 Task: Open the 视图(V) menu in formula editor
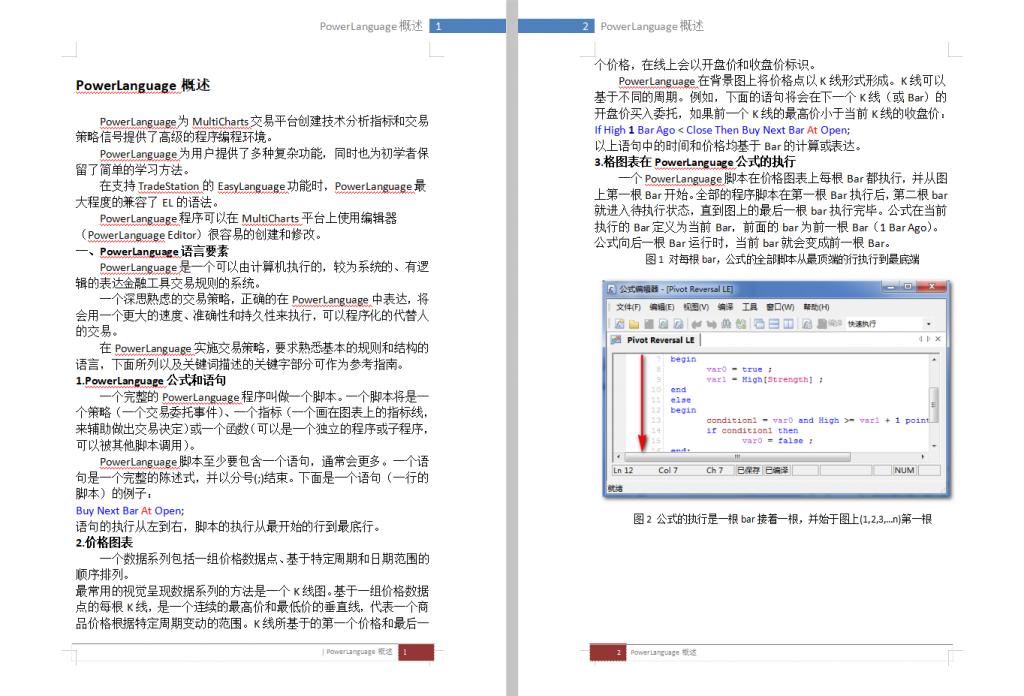point(696,308)
